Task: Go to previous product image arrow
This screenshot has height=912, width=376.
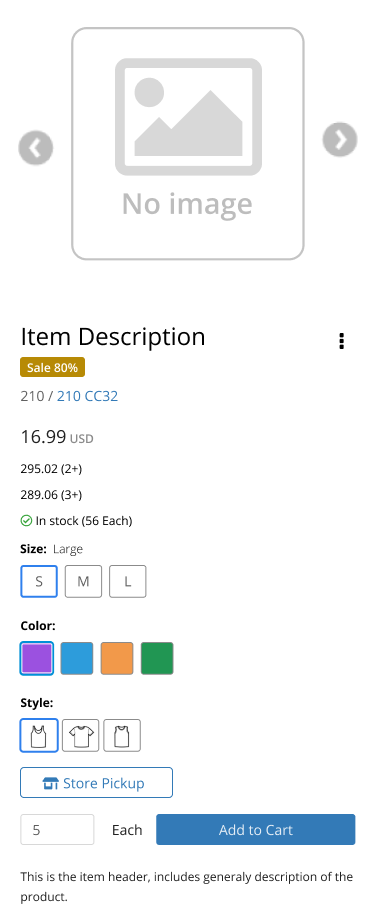Action: point(36,148)
